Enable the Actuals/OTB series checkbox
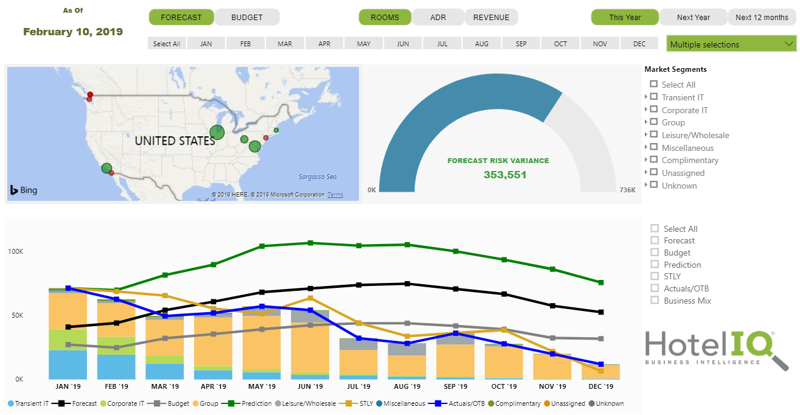Screen dimensions: 800x415 click(655, 288)
